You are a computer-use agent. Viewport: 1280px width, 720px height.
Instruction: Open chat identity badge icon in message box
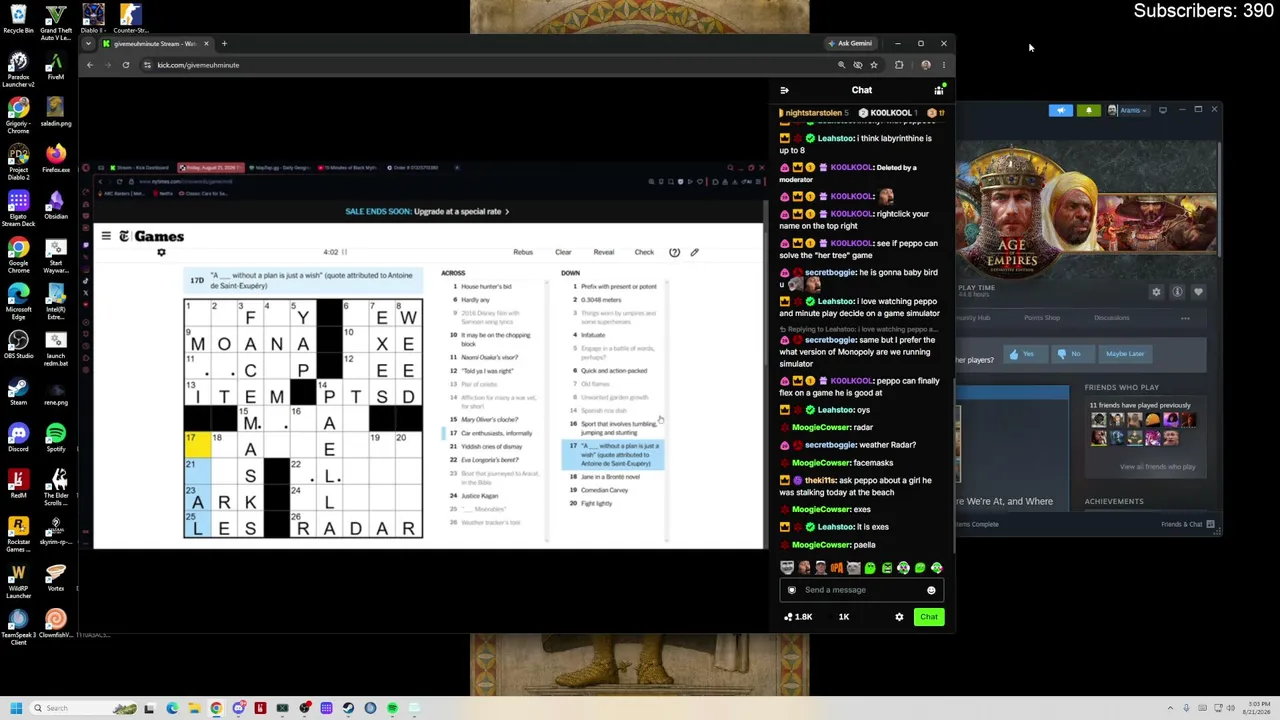click(792, 590)
